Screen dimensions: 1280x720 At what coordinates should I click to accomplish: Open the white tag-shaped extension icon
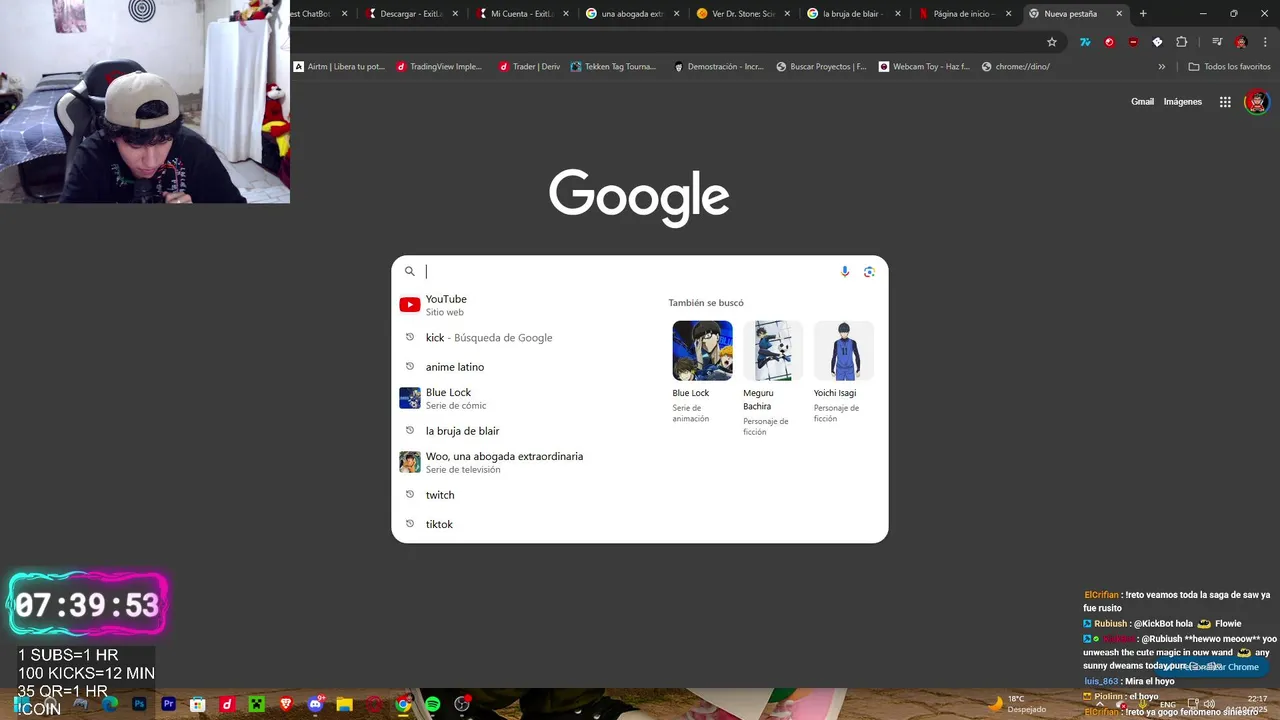[x=1157, y=42]
